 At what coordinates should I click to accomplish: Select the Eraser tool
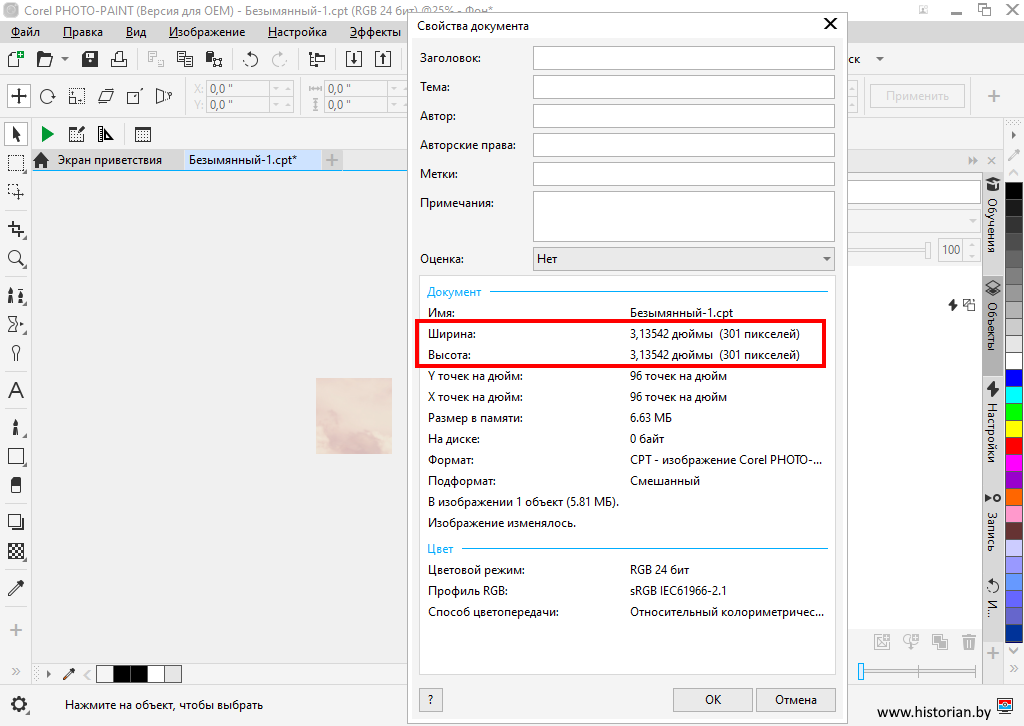[x=16, y=484]
